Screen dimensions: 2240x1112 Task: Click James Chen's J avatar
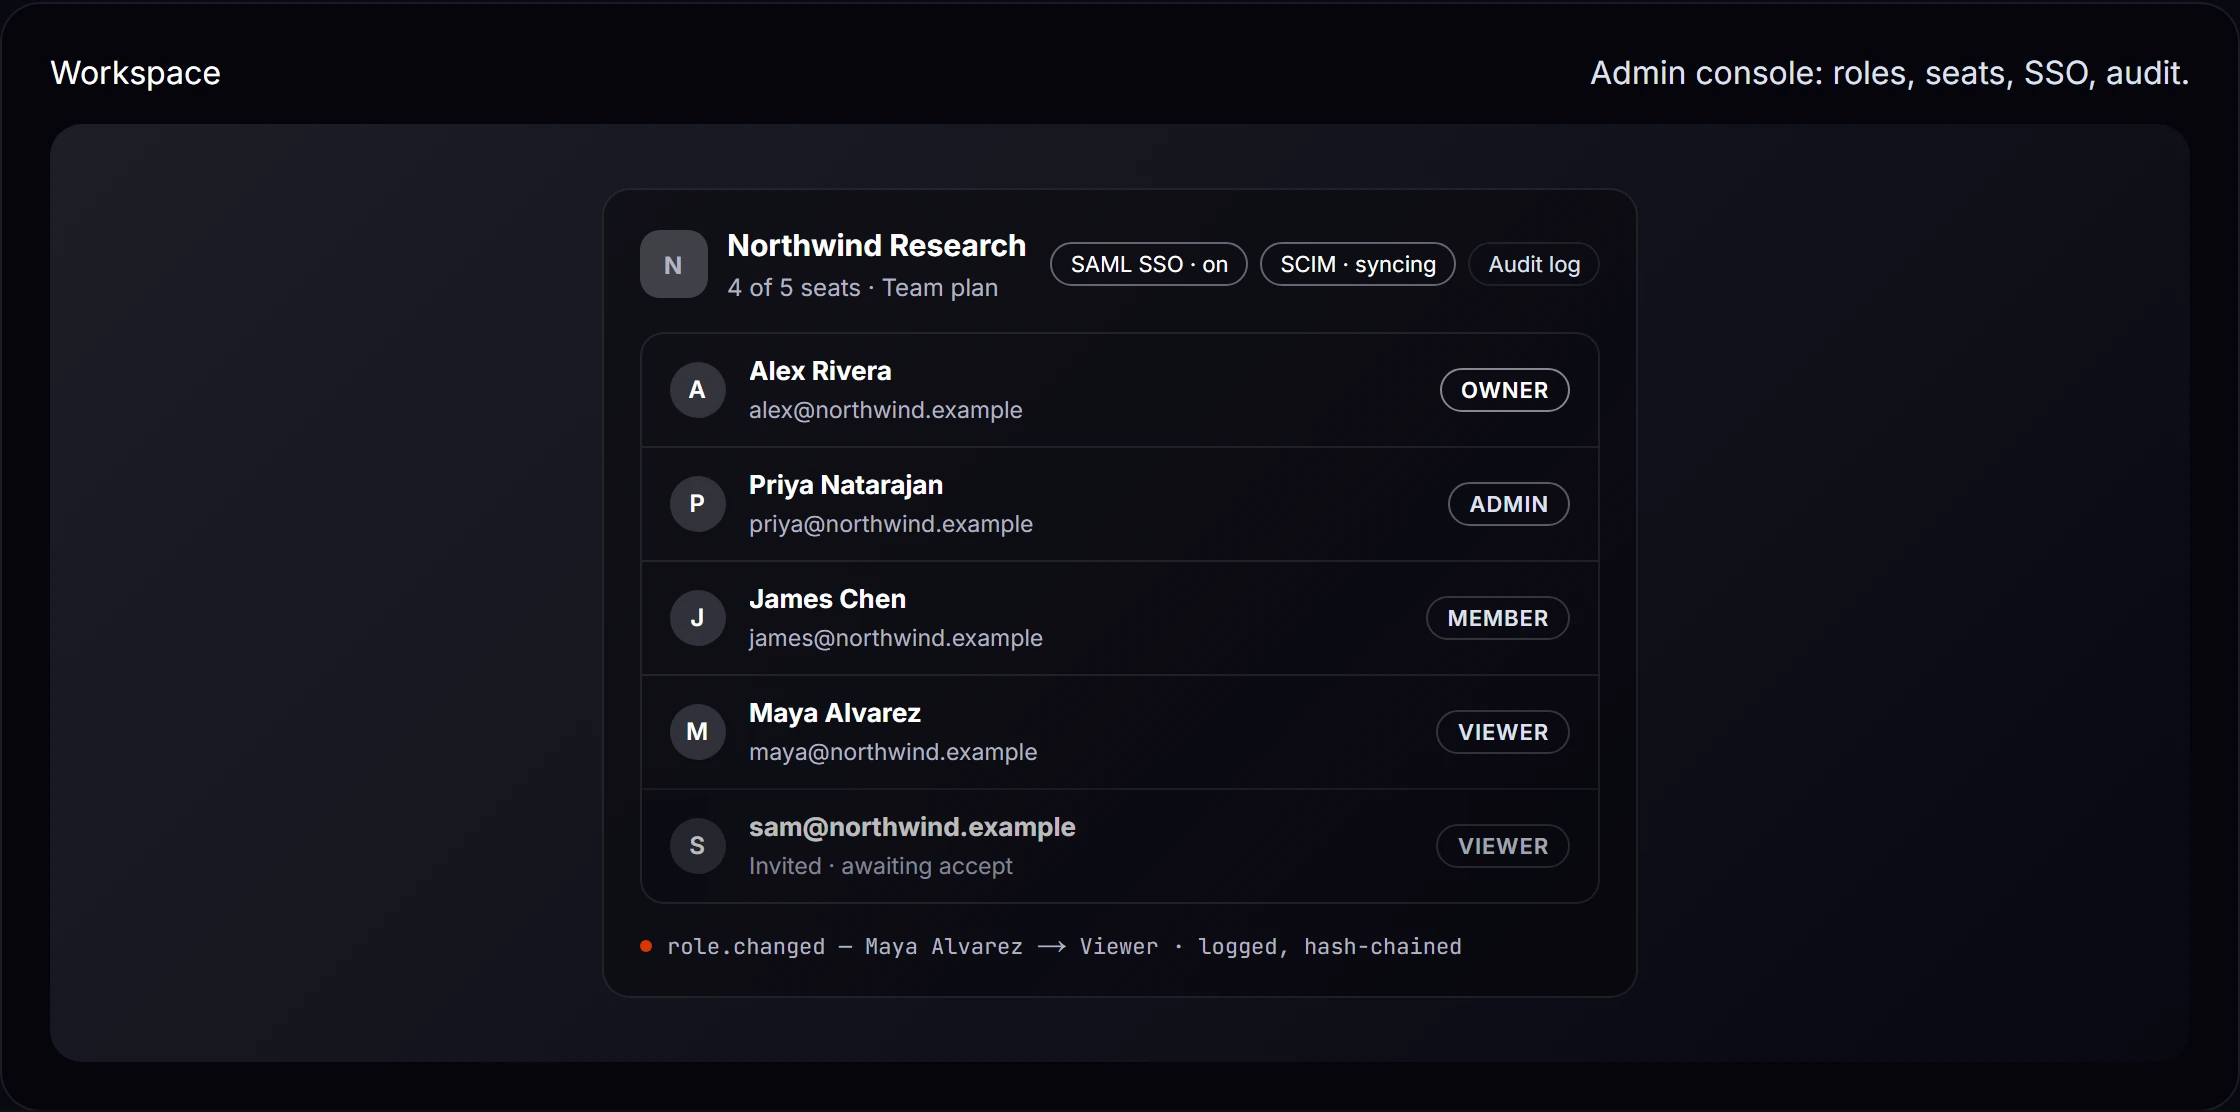coord(697,618)
